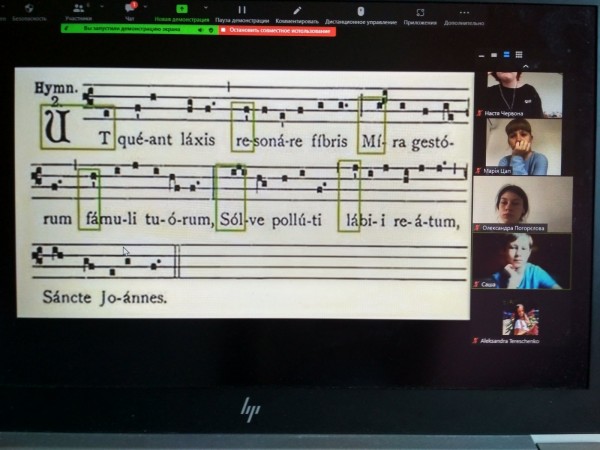Open Дистанционное управление remote control

coord(360,11)
